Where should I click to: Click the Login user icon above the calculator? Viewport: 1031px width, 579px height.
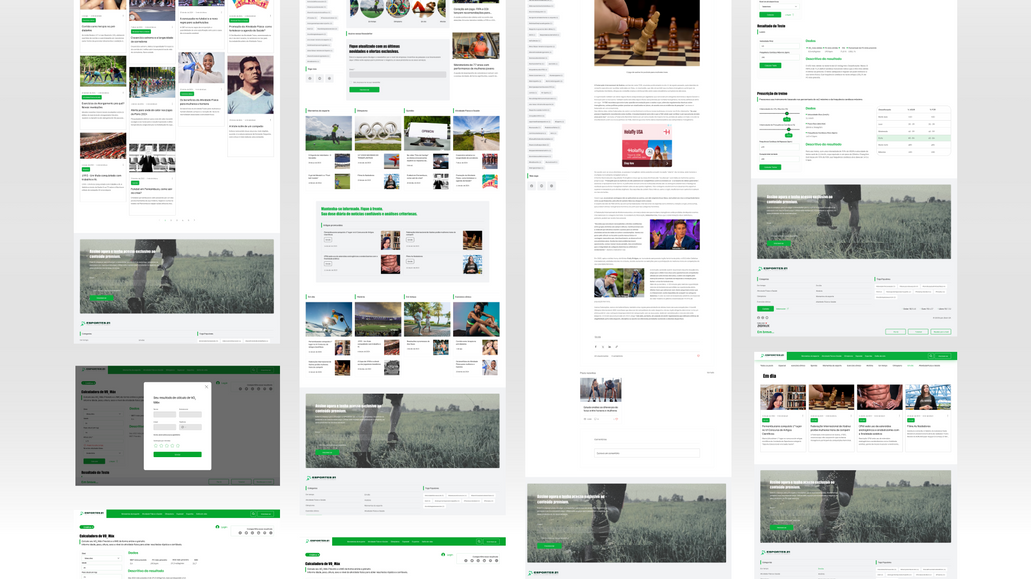218,383
